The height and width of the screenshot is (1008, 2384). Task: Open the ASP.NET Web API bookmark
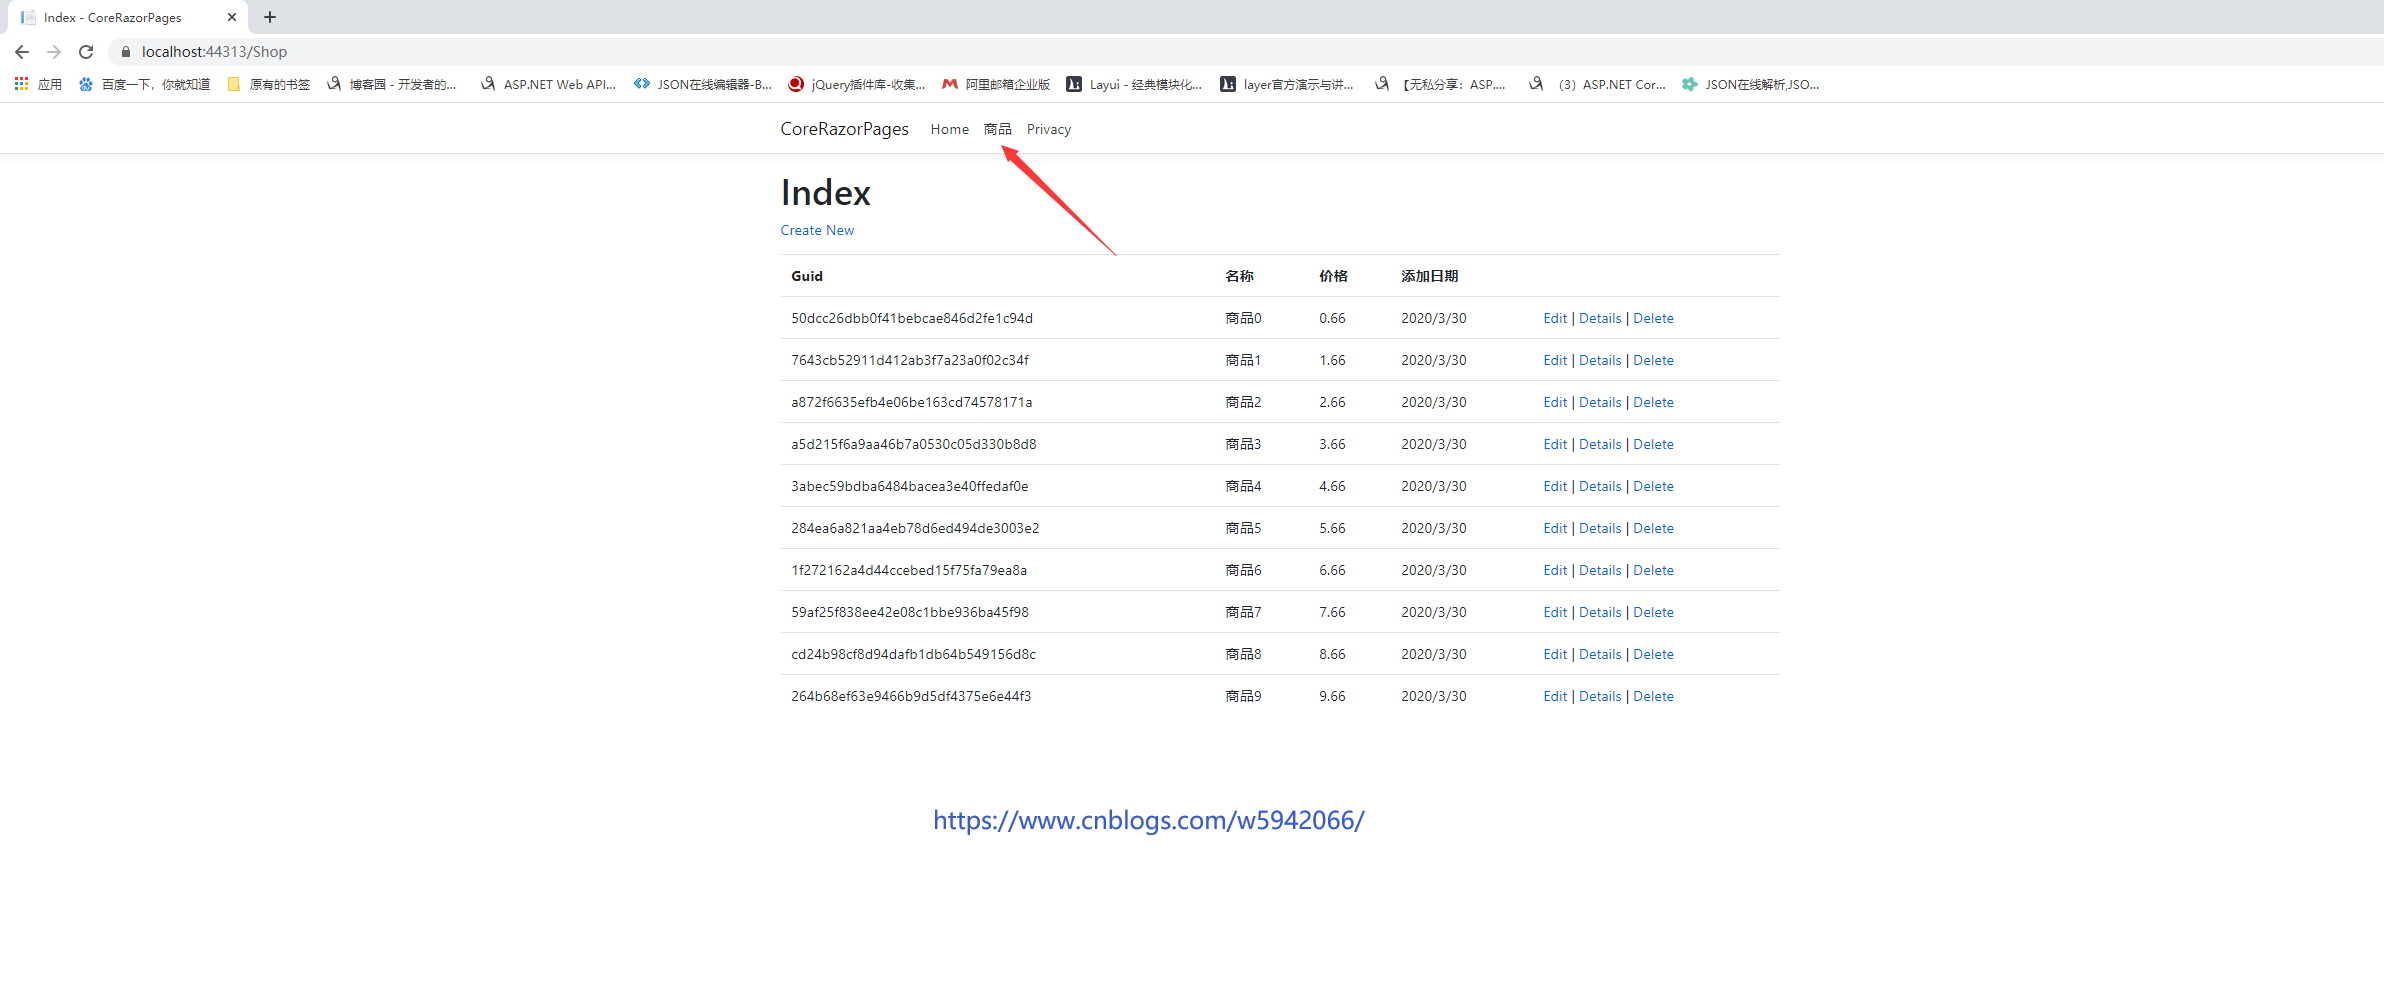pyautogui.click(x=548, y=85)
